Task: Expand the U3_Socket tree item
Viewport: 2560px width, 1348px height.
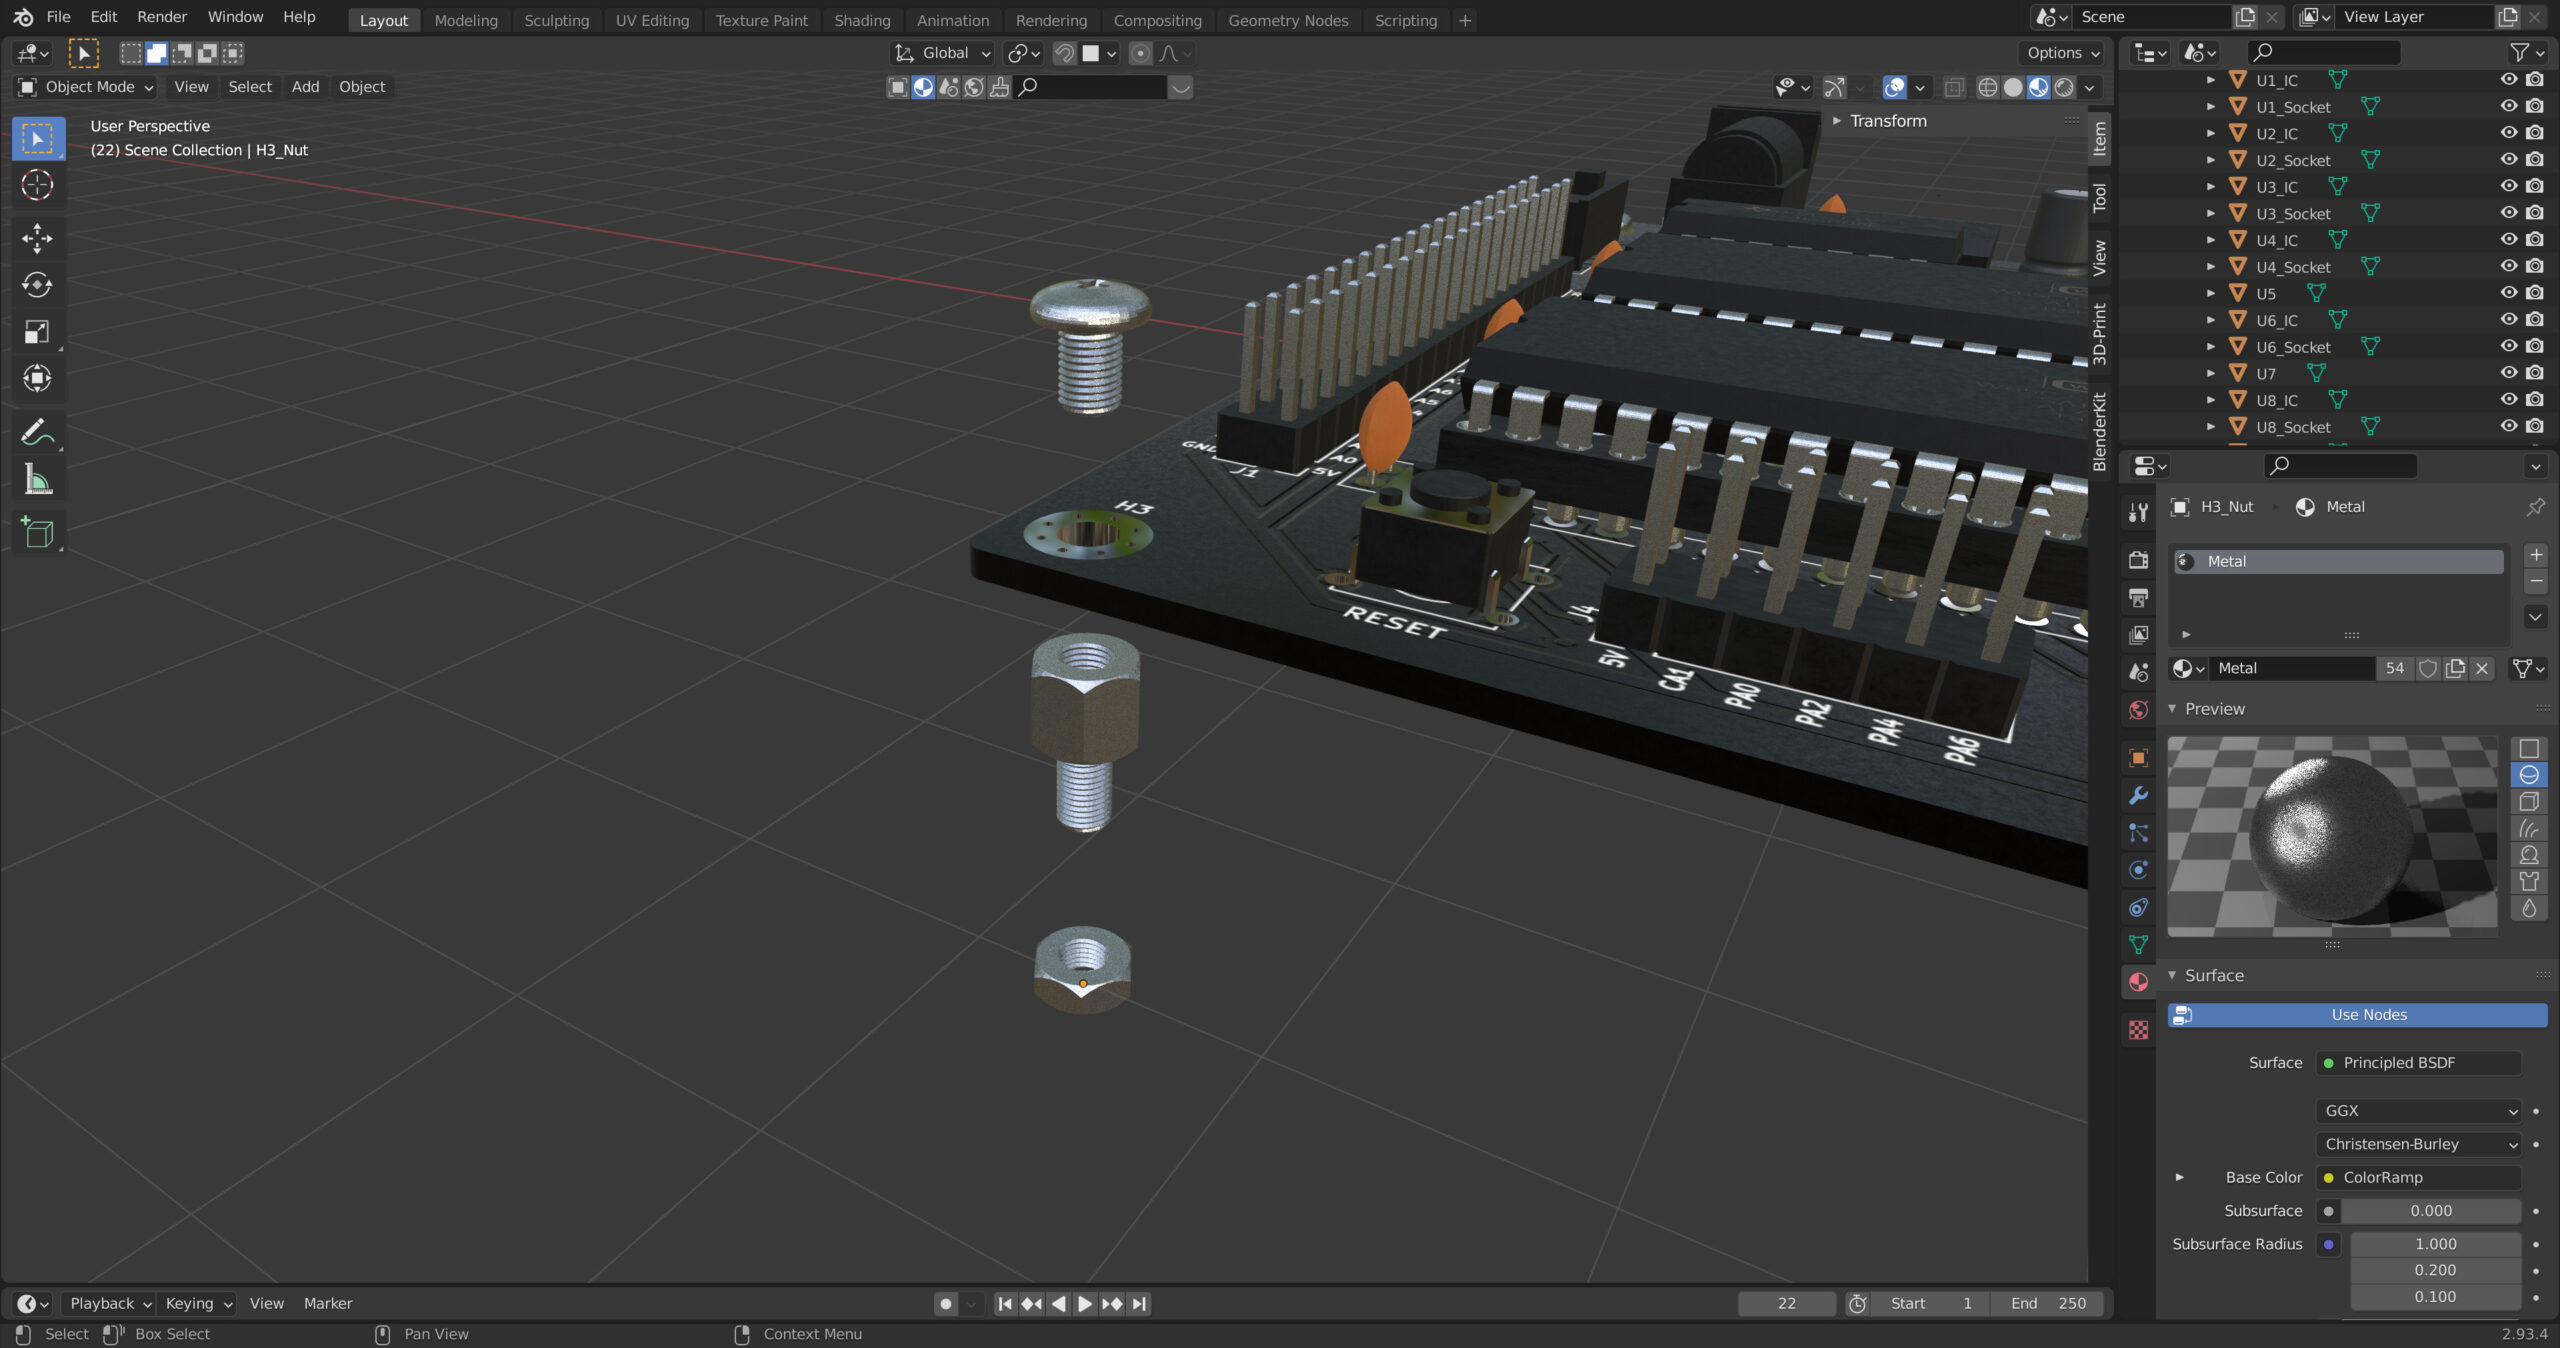Action: (2210, 214)
